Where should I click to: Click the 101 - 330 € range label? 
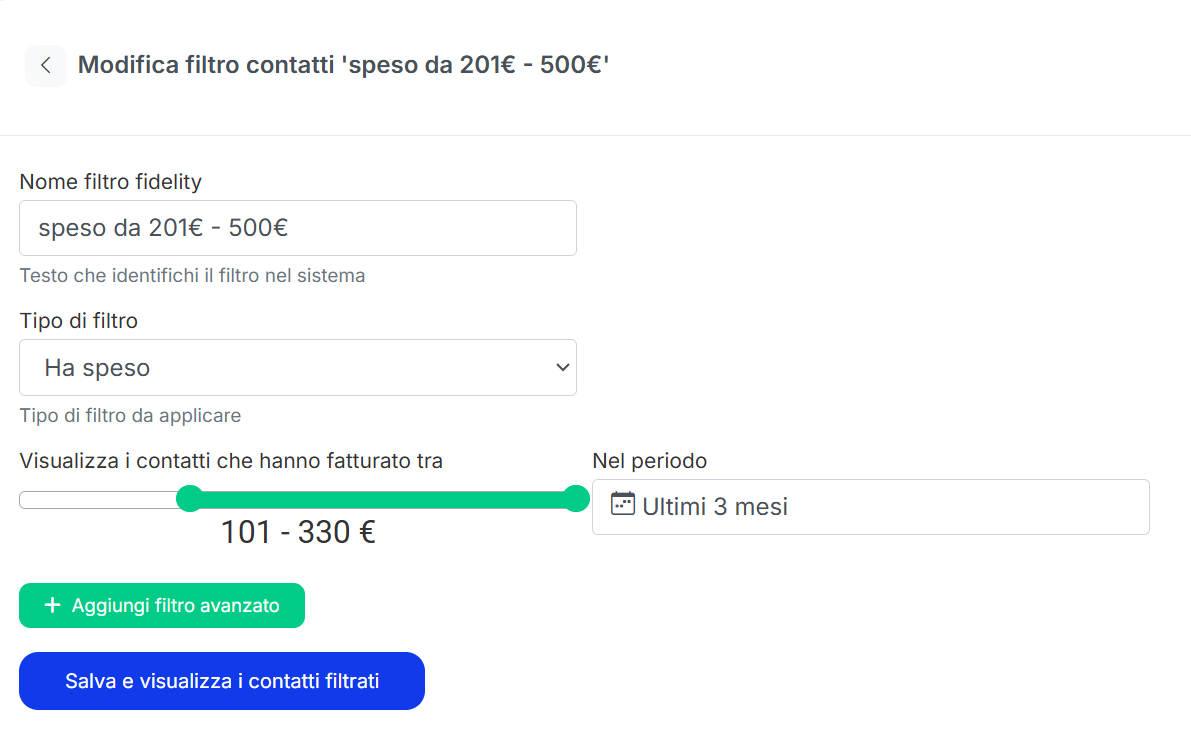point(298,532)
